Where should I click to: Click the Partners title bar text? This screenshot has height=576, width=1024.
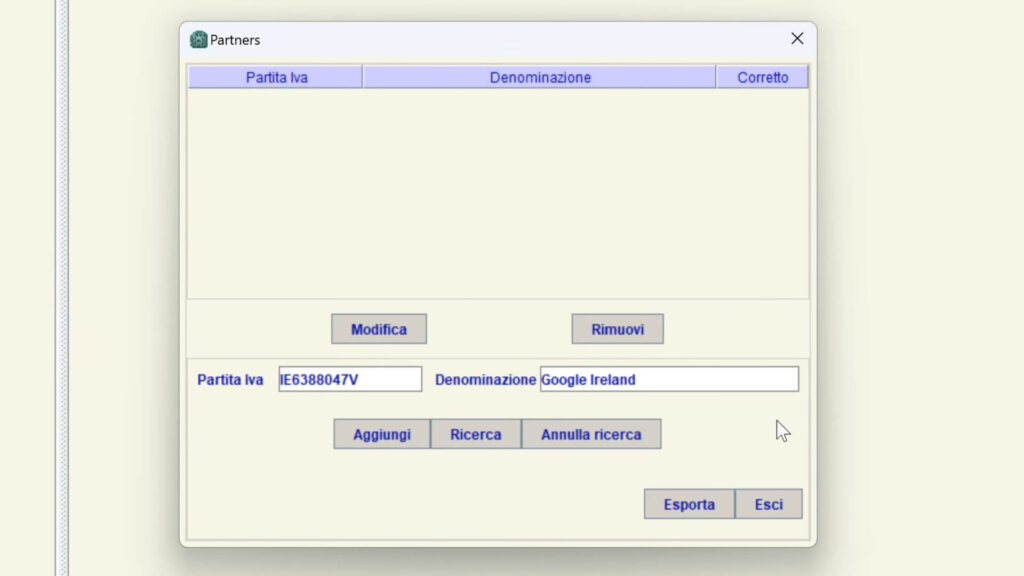click(235, 40)
